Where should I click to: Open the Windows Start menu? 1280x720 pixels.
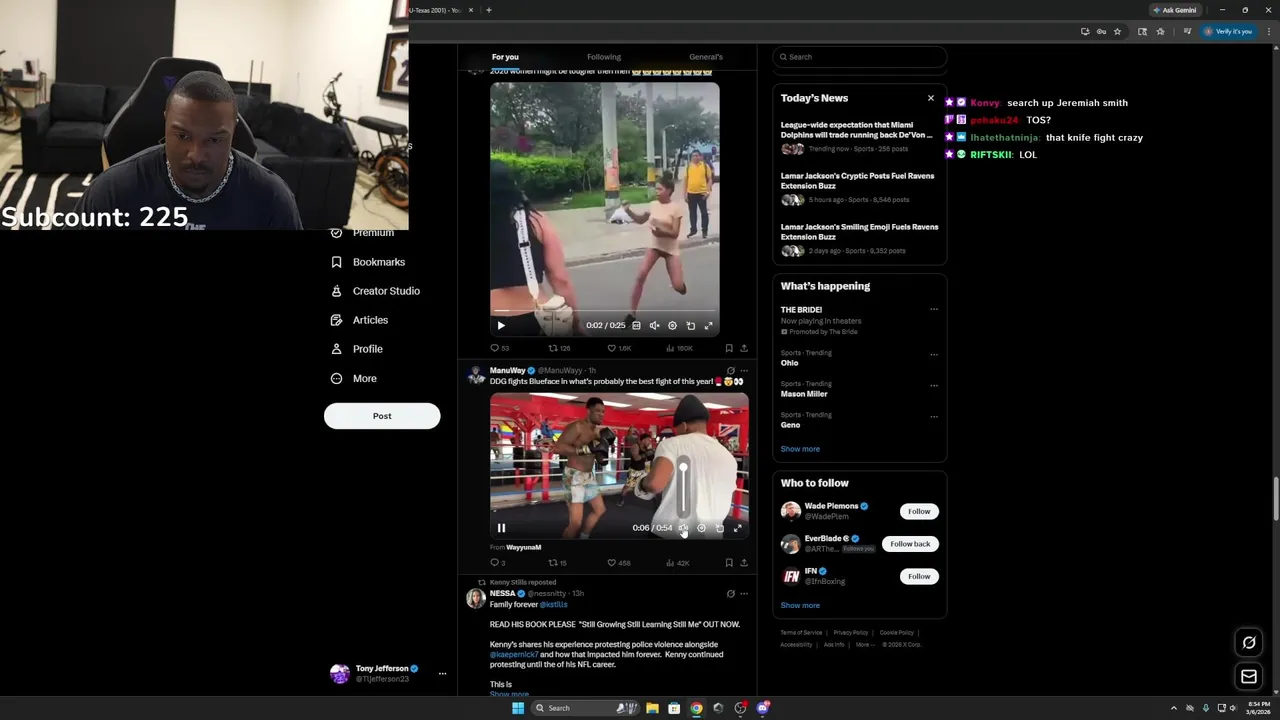click(x=518, y=708)
